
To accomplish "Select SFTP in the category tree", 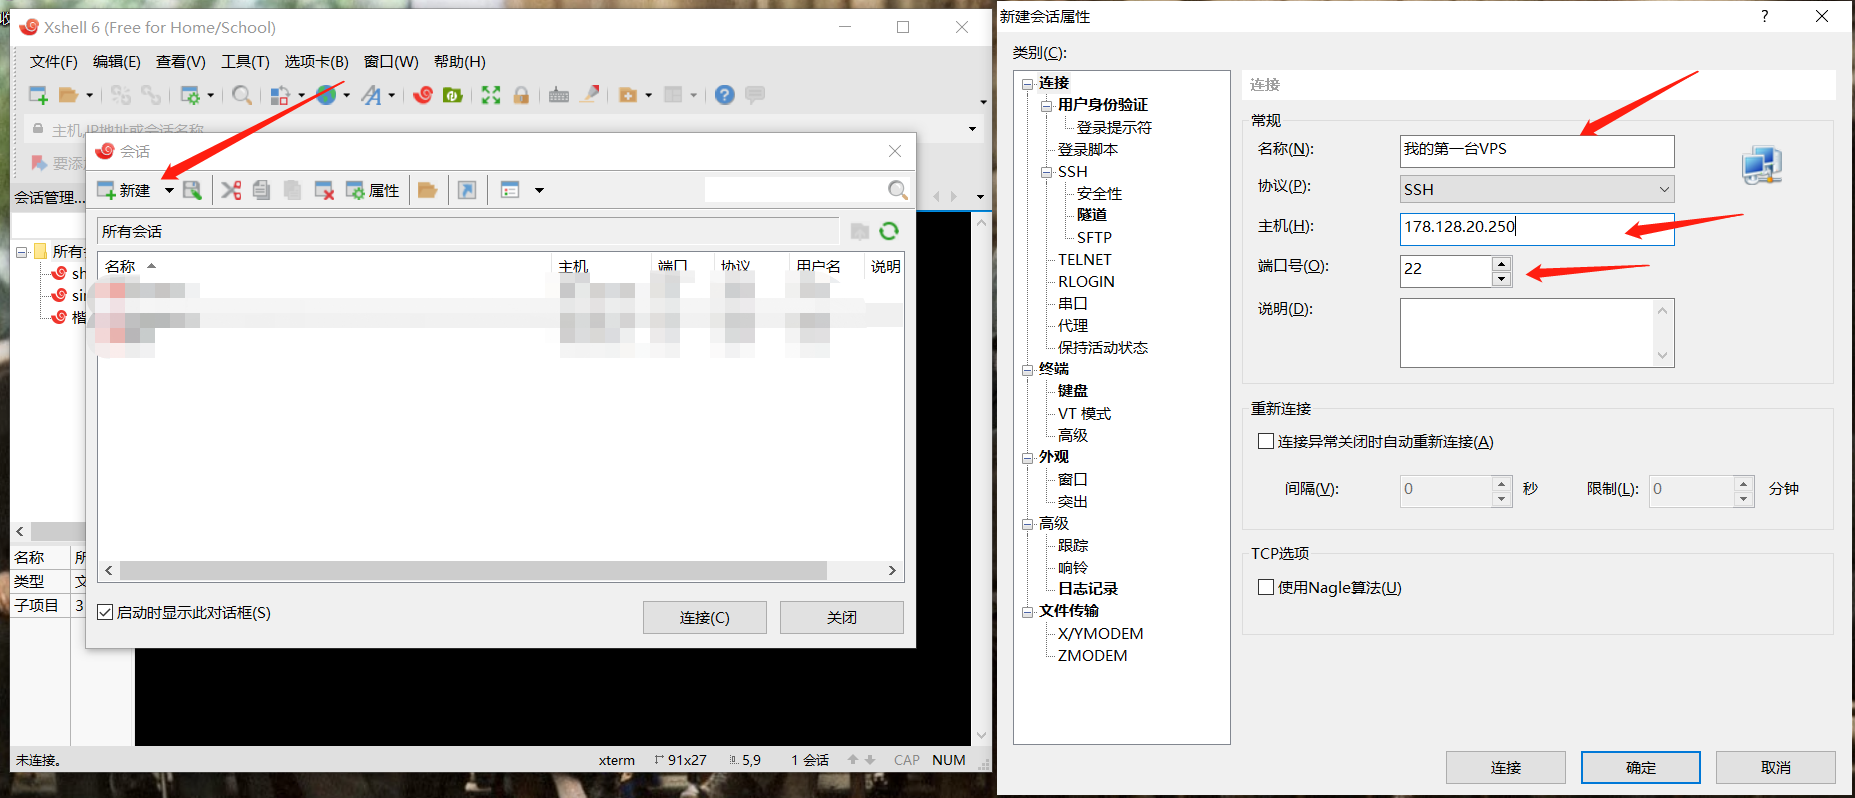I will pyautogui.click(x=1094, y=238).
